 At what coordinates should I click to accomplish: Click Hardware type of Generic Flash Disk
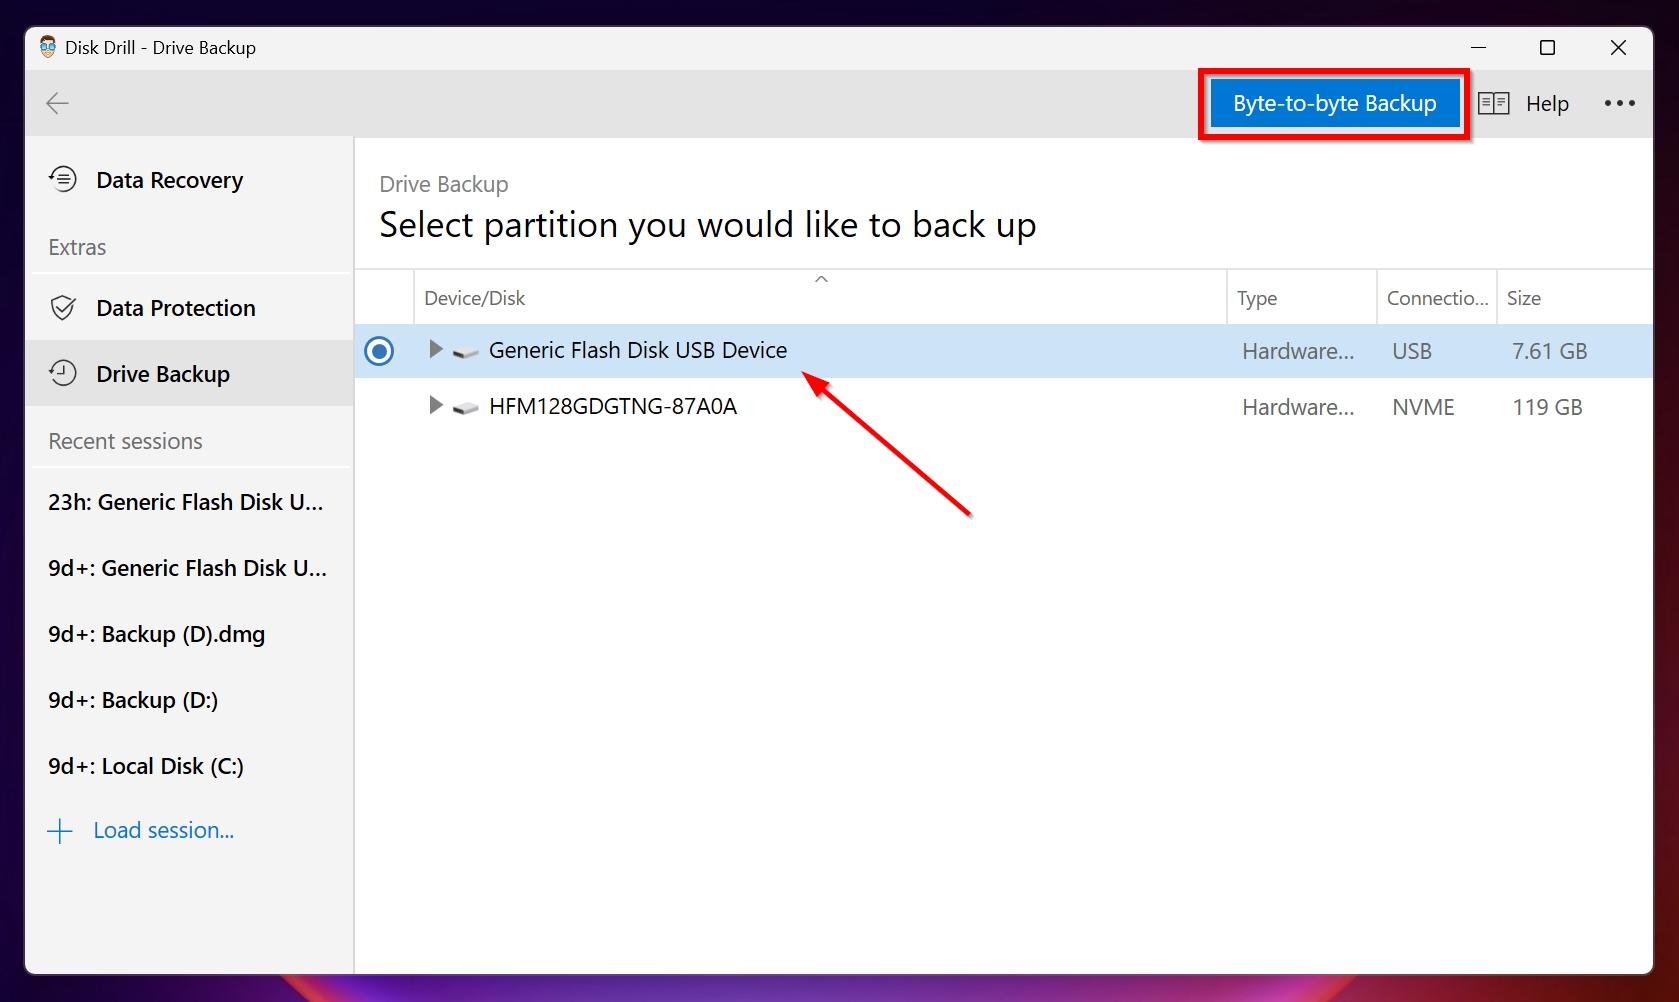coord(1298,351)
